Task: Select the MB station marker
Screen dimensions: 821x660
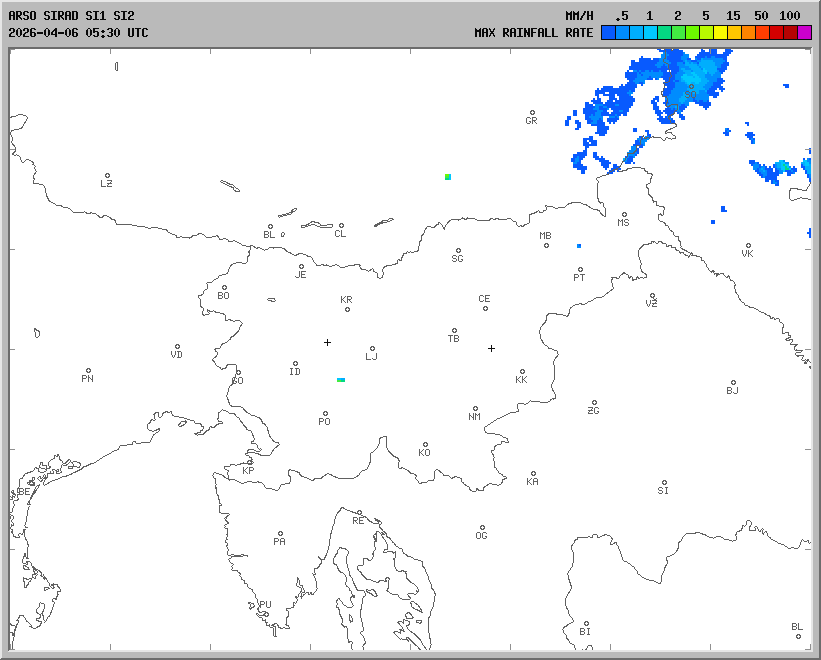Action: (546, 245)
